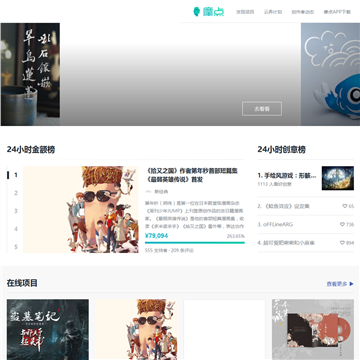The width and height of the screenshot is (360, 360).
Task: Click the blue fish banner on the right
Action: coord(330,74)
